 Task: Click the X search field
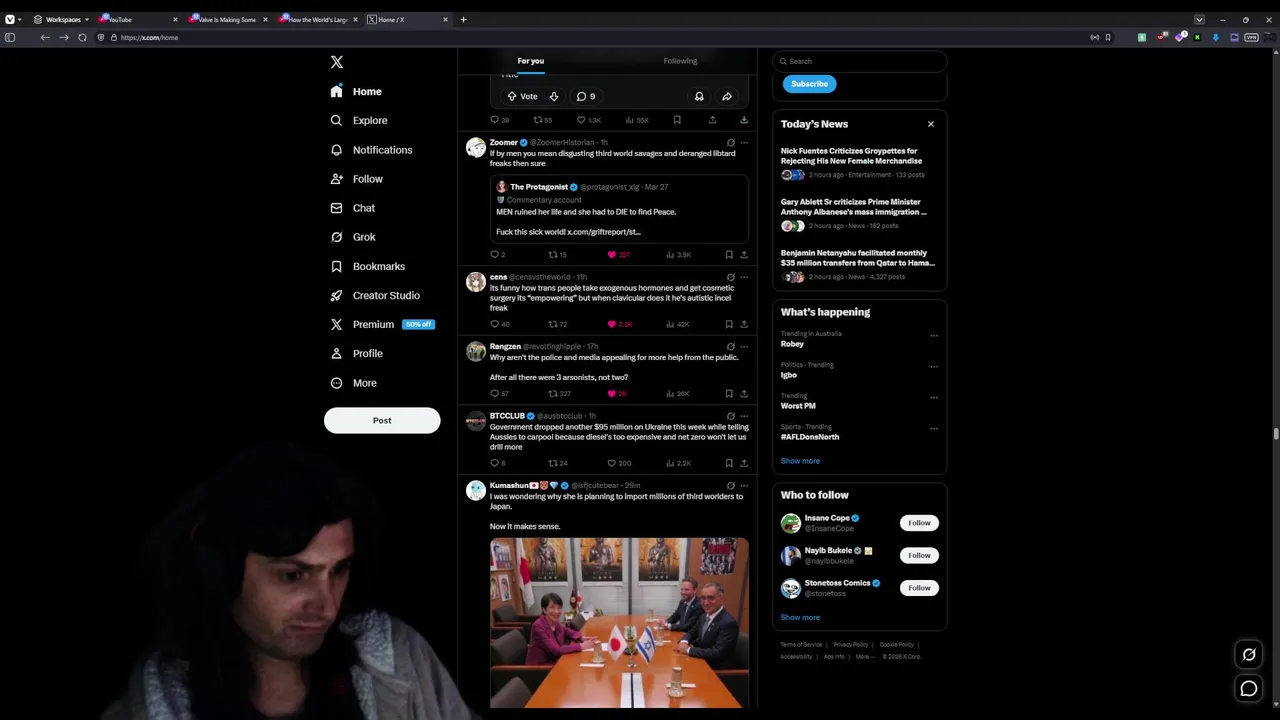tap(860, 61)
